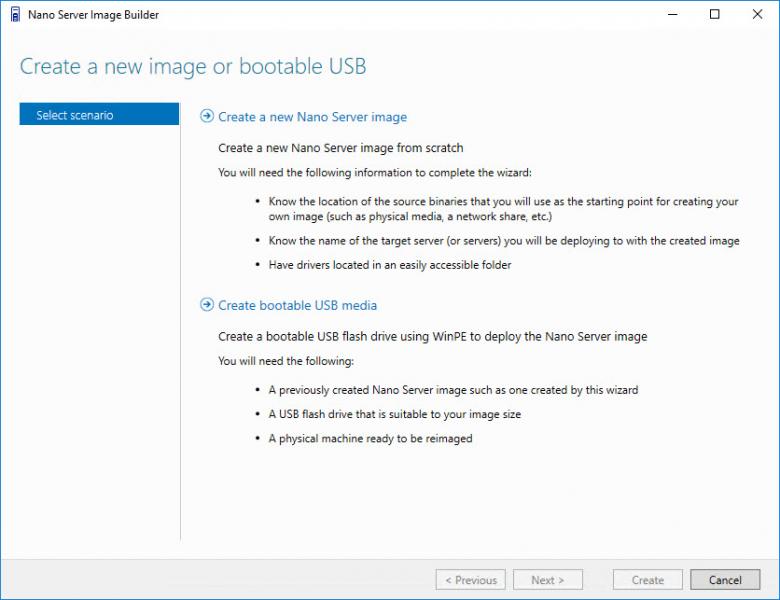
Task: Select the Select scenario step in sidebar
Action: pyautogui.click(x=99, y=115)
